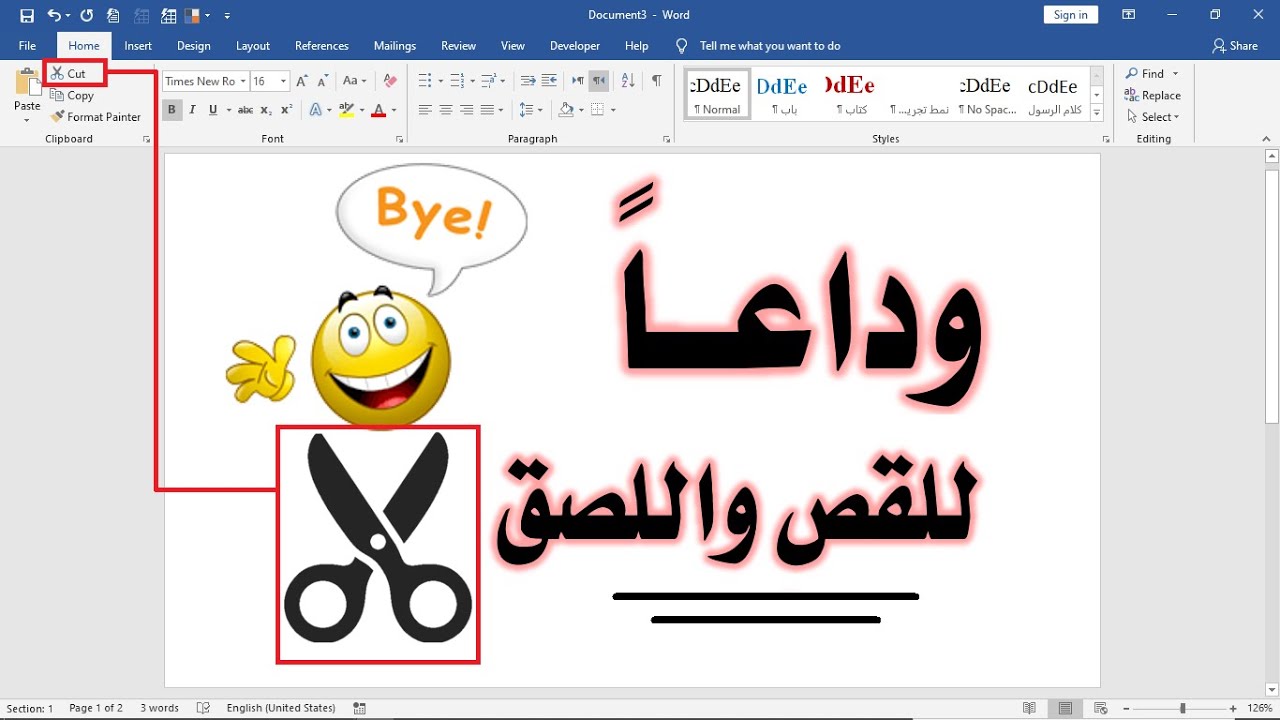Increase font size with Grow Font icon

[x=302, y=81]
